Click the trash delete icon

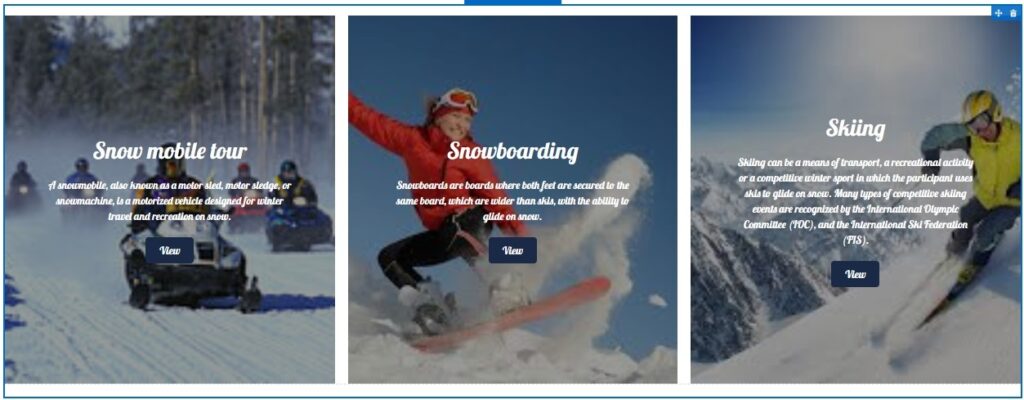1013,13
